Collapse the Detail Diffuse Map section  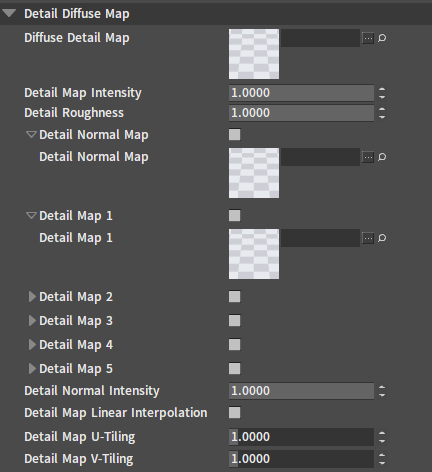coord(9,14)
